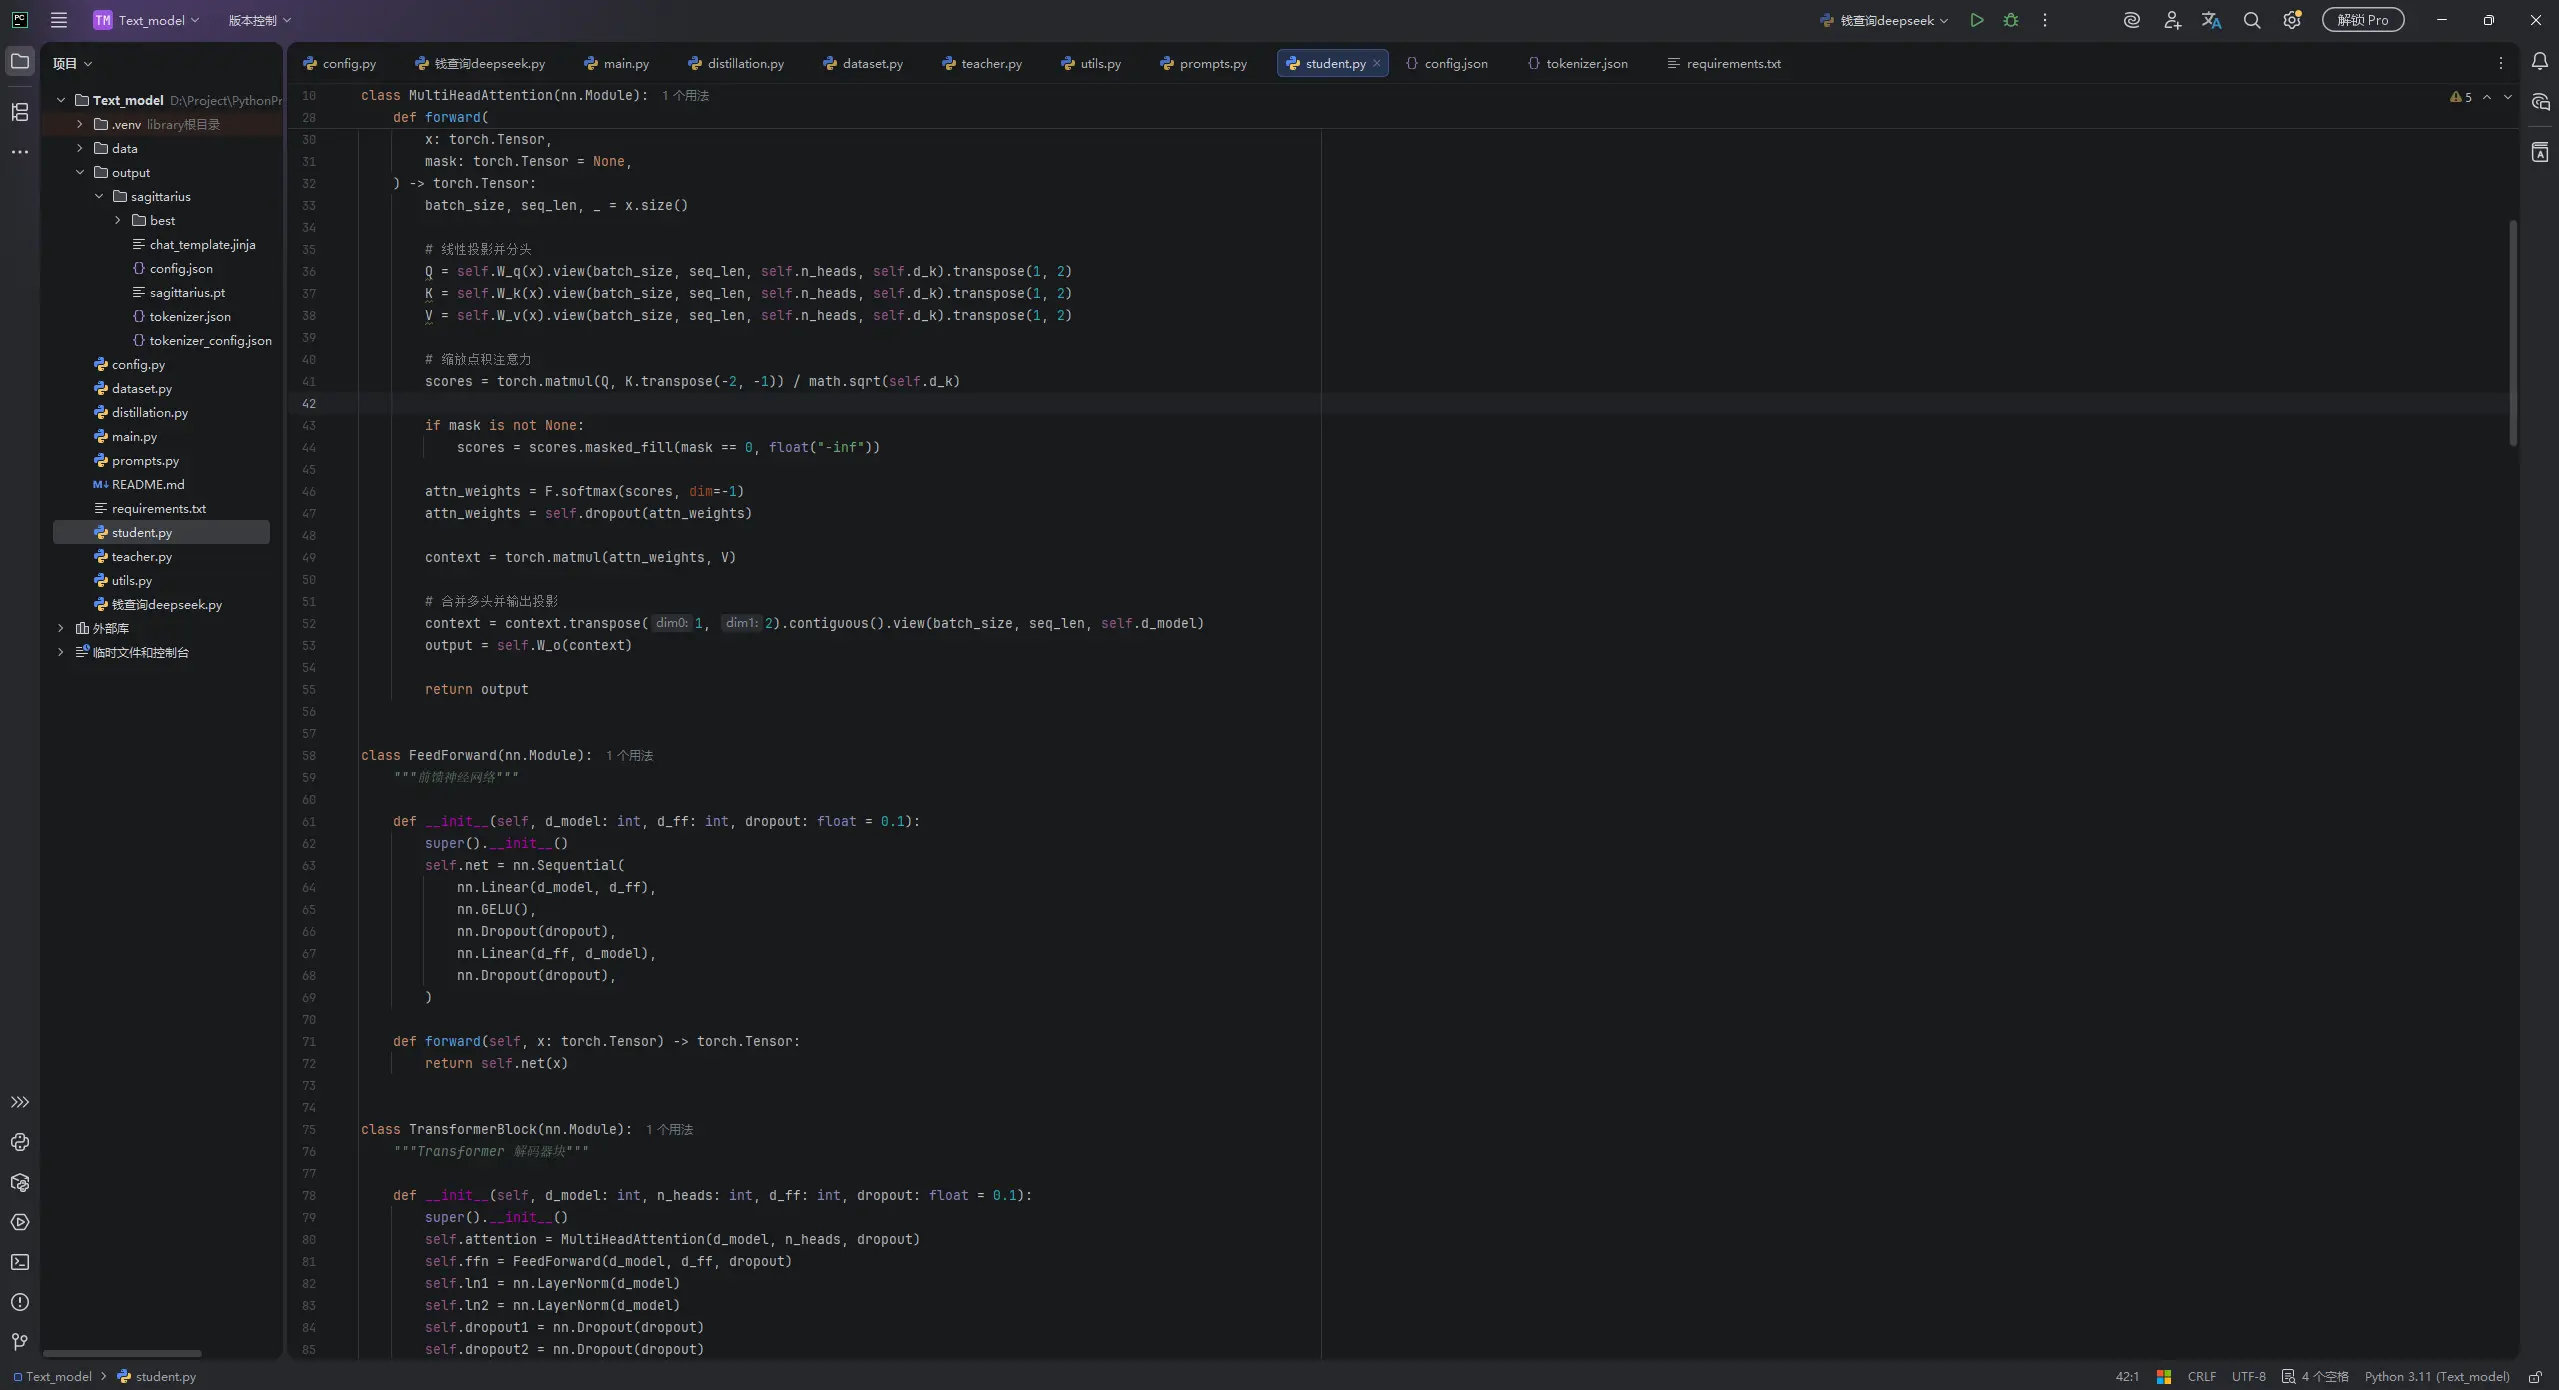Collapse the output folder
Screen dimensions: 2559x1390
click(80, 172)
